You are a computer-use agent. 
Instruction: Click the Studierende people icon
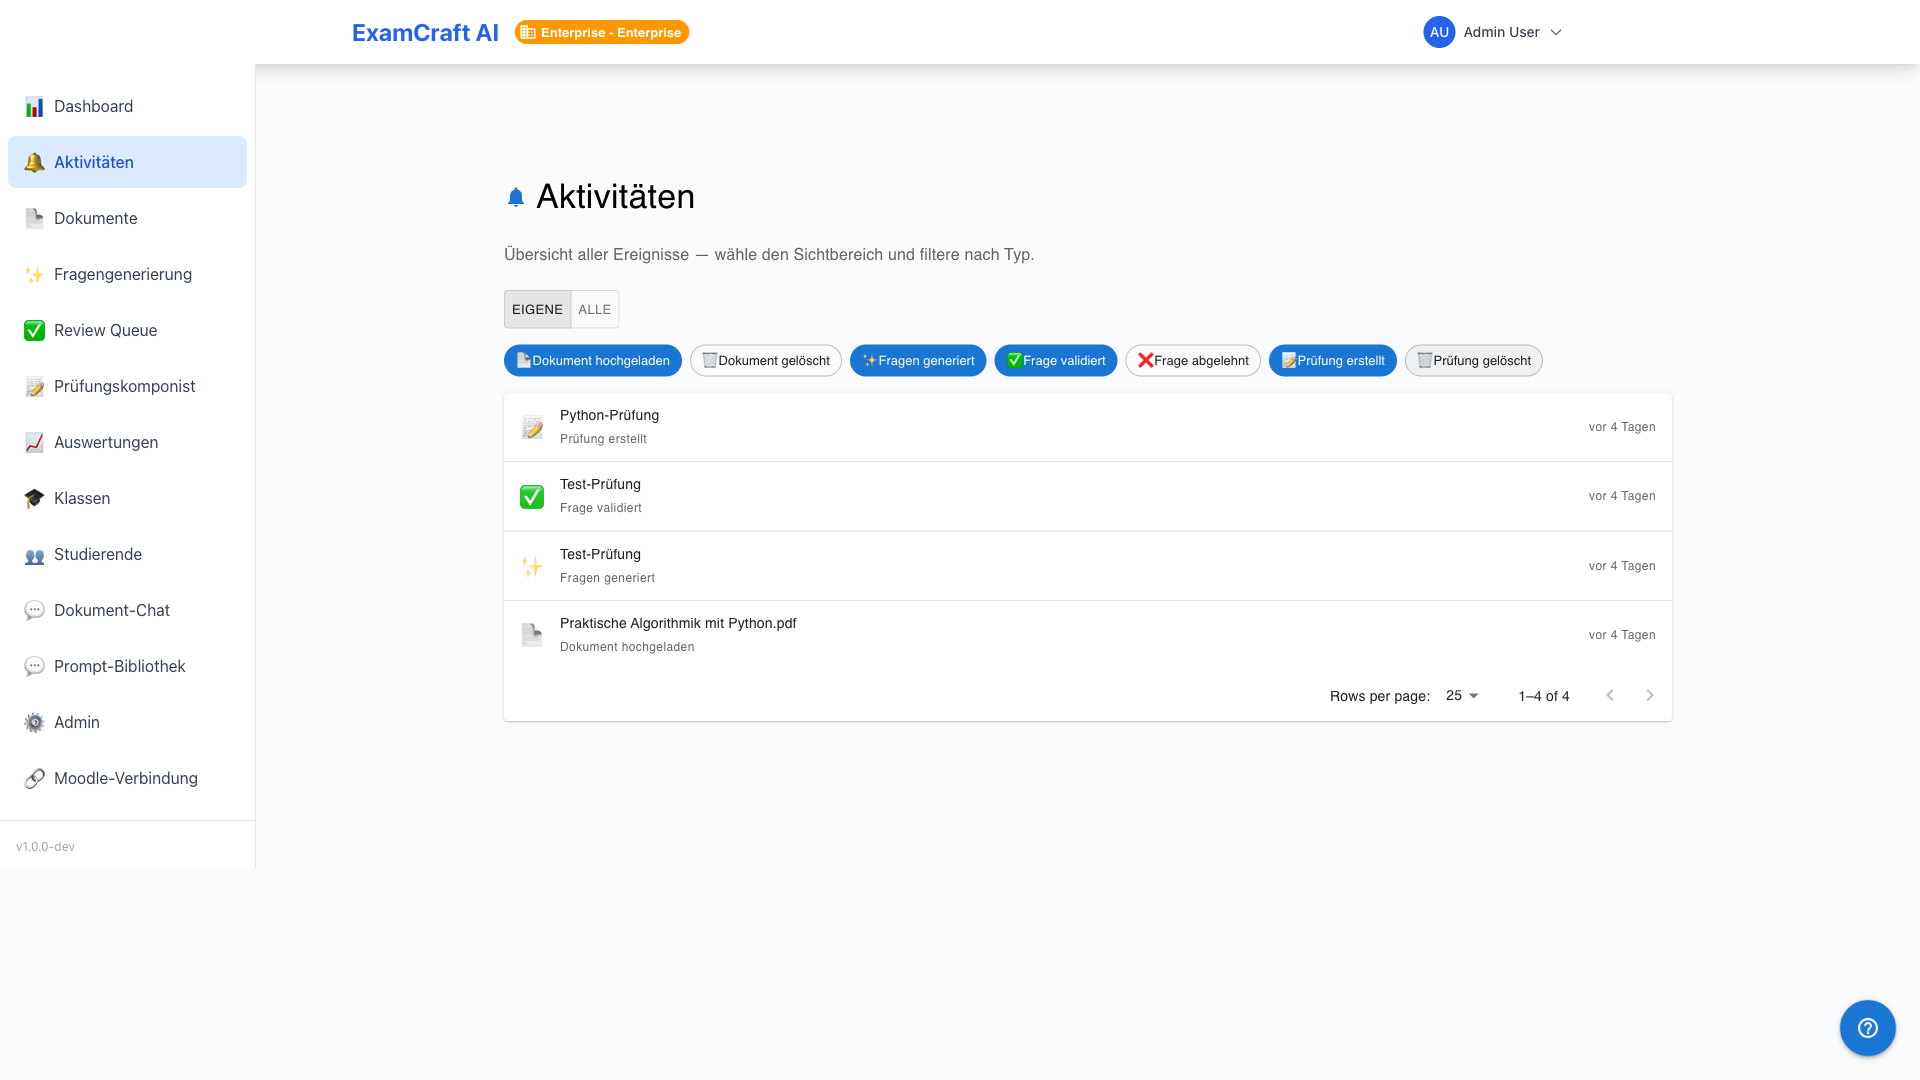click(34, 555)
